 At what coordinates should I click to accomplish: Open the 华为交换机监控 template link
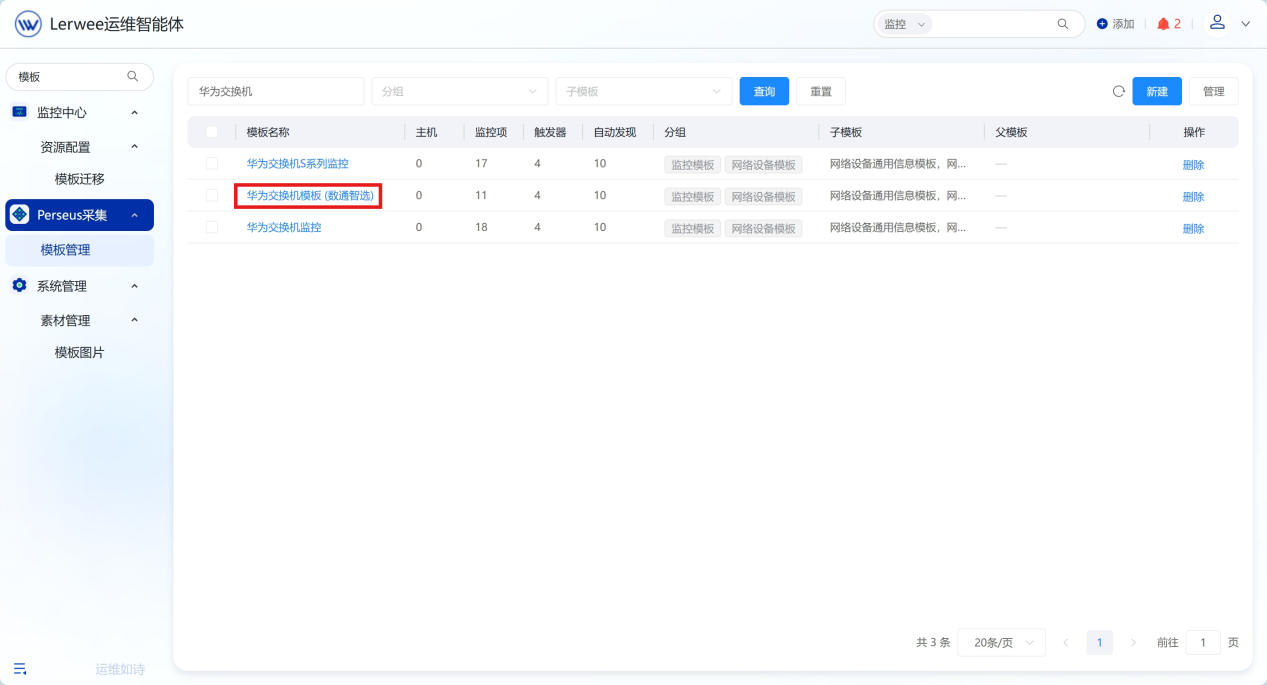(x=284, y=228)
